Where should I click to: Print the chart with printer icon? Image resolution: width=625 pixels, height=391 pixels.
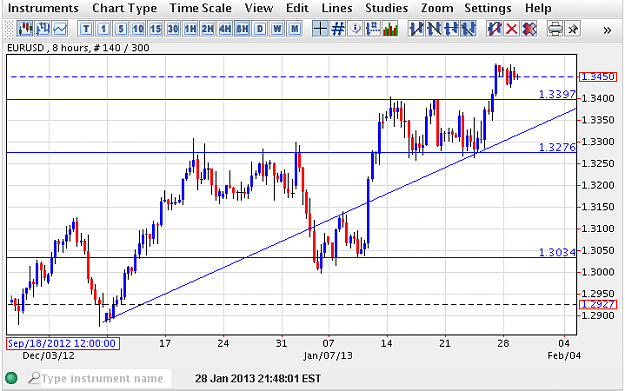555,29
